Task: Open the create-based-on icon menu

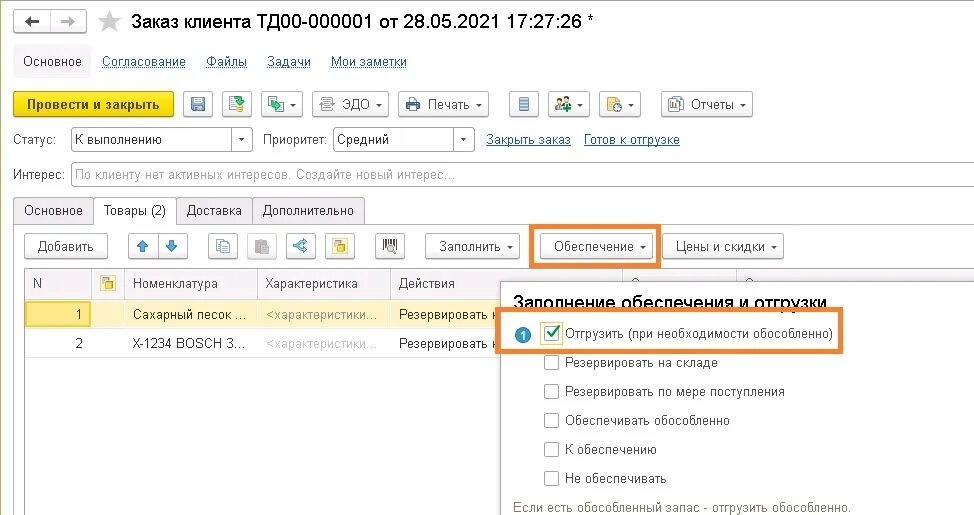Action: [282, 104]
